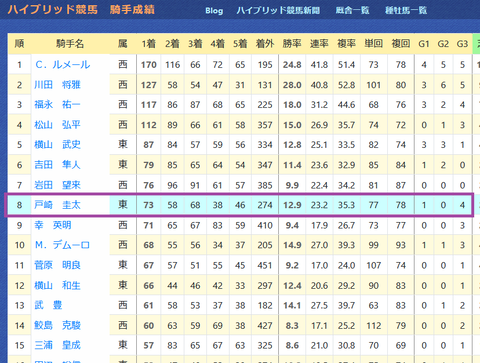The width and height of the screenshot is (480, 363).
Task: Click the 101 単回 cell for 川田
Action: pos(373,85)
